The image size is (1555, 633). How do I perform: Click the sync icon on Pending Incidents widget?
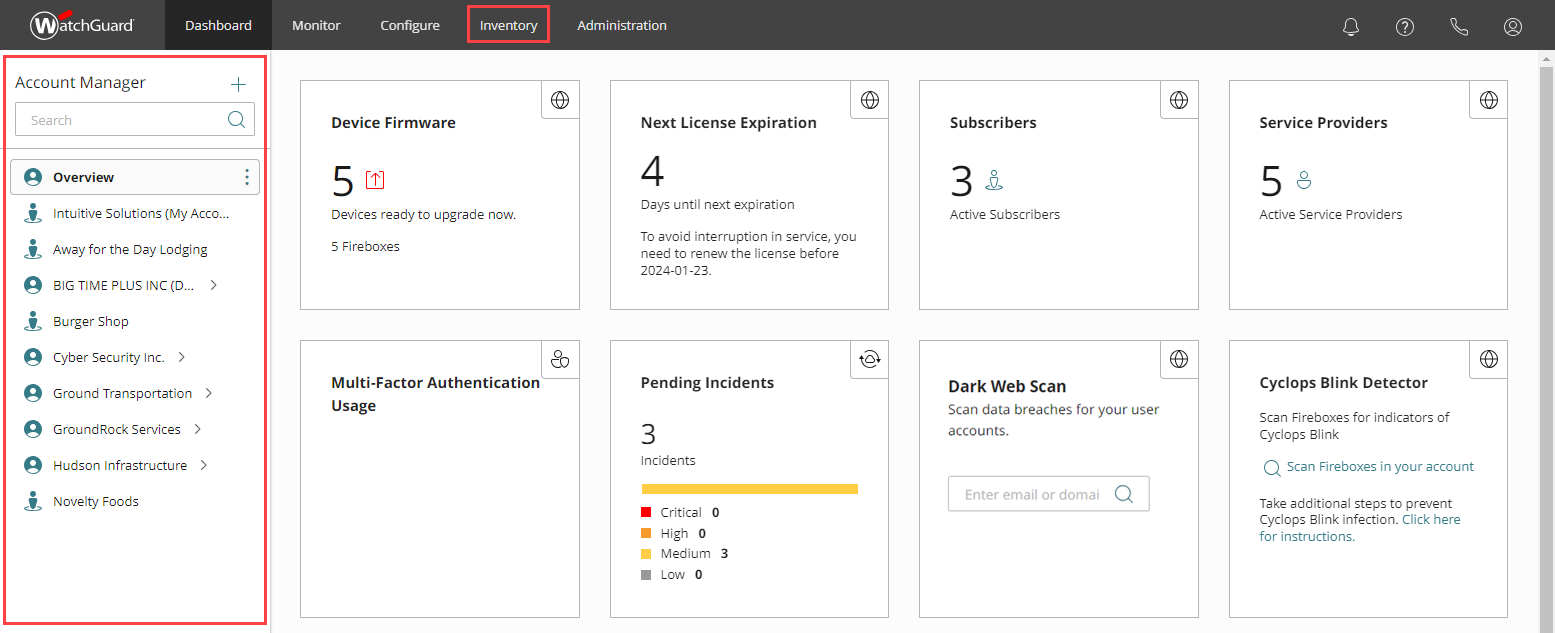point(869,359)
